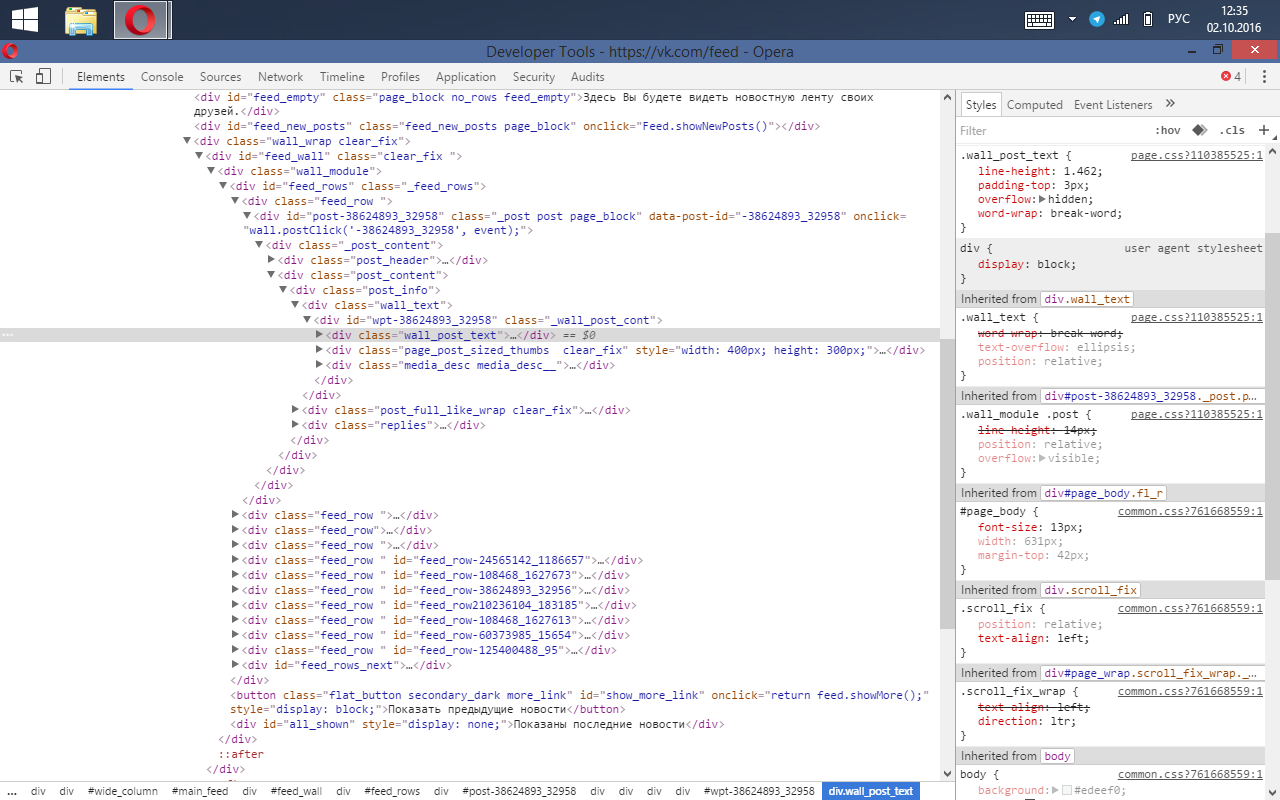
Task: Open File Explorer from the taskbar
Action: pos(81,19)
